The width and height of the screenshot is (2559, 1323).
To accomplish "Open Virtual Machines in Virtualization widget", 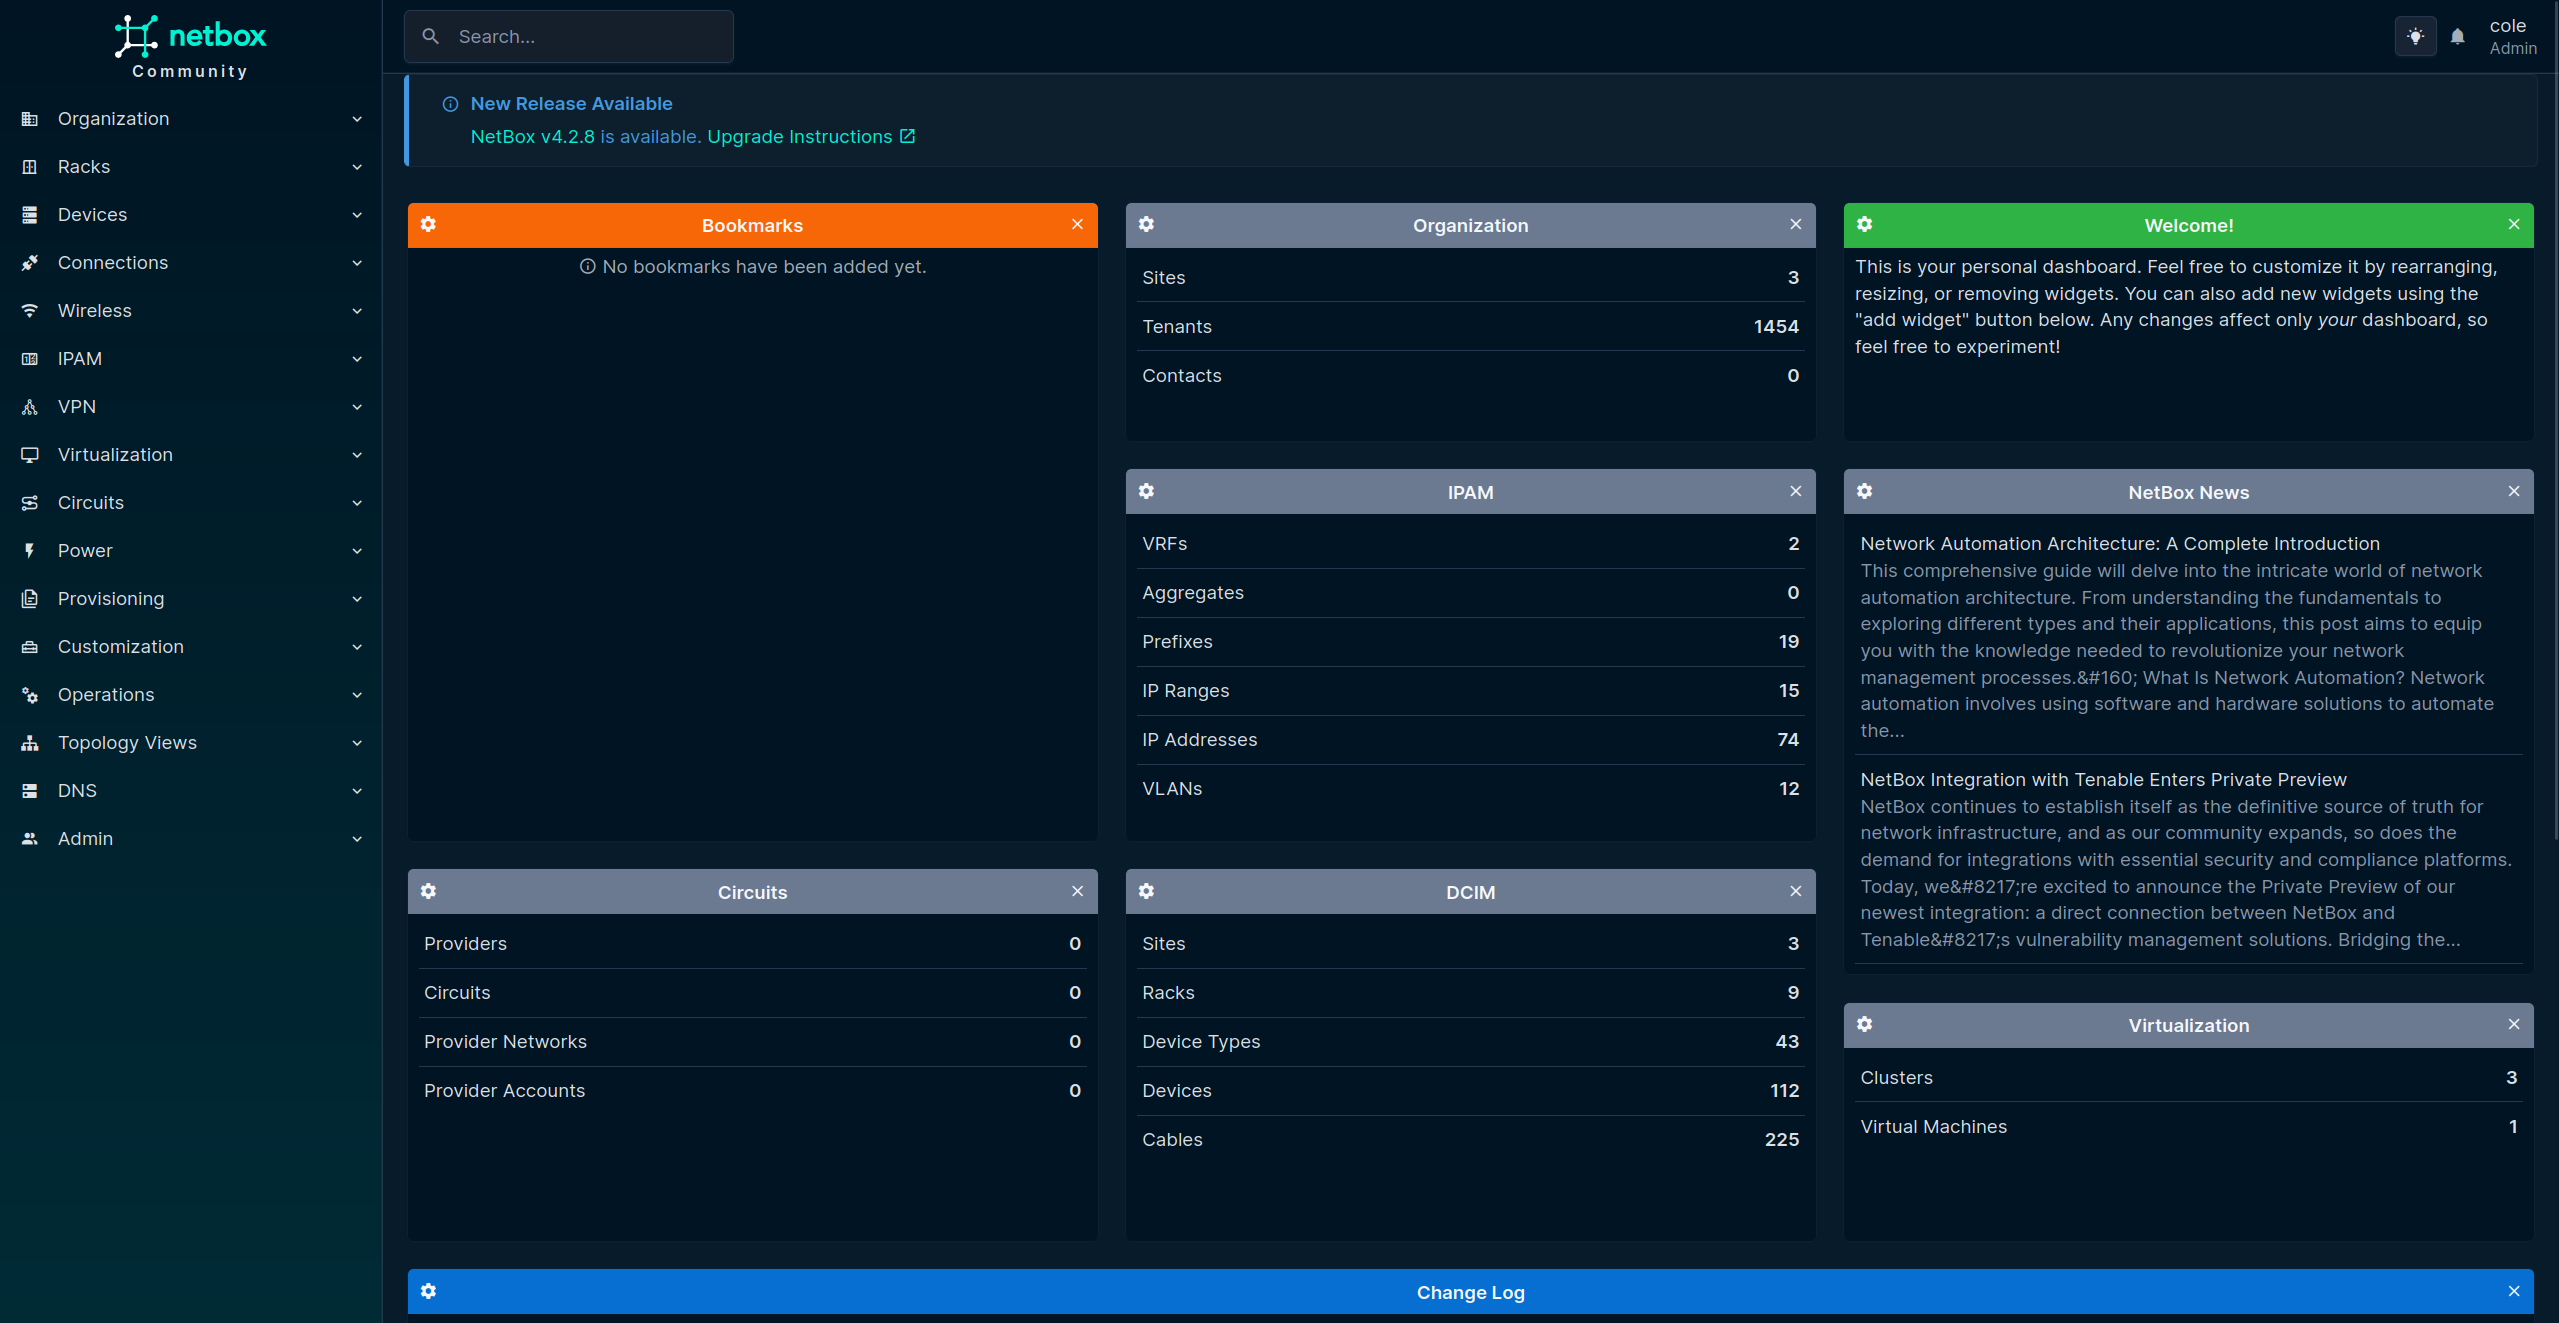I will pyautogui.click(x=2188, y=1127).
